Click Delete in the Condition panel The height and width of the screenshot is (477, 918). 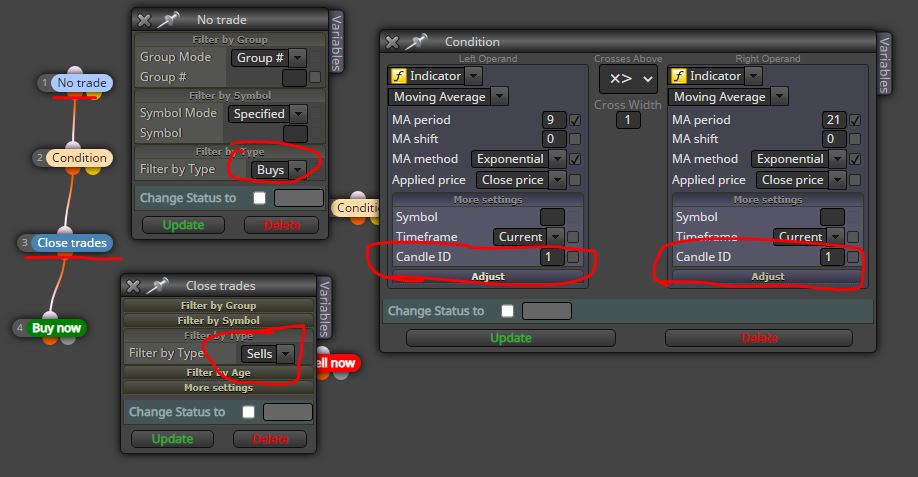click(x=759, y=338)
